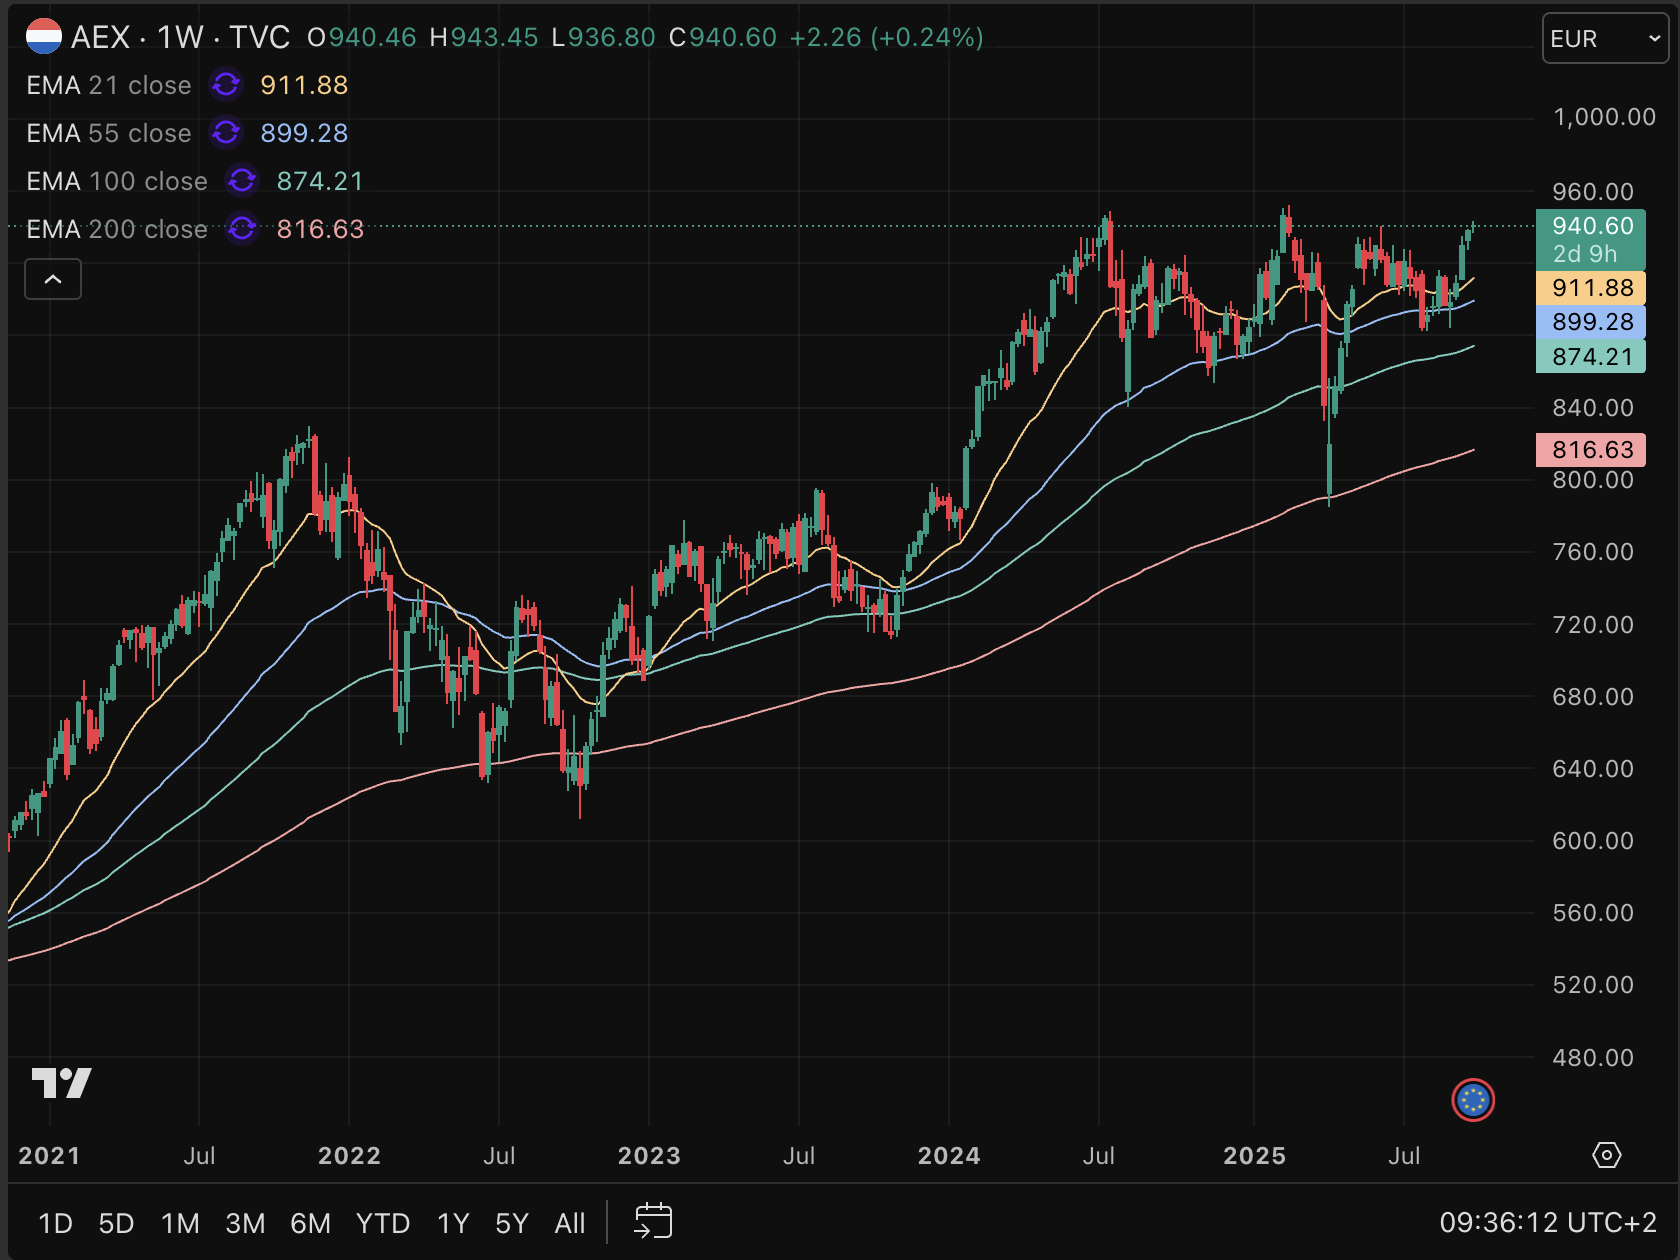Click the Netherlands flag symbol icon

pos(43,37)
